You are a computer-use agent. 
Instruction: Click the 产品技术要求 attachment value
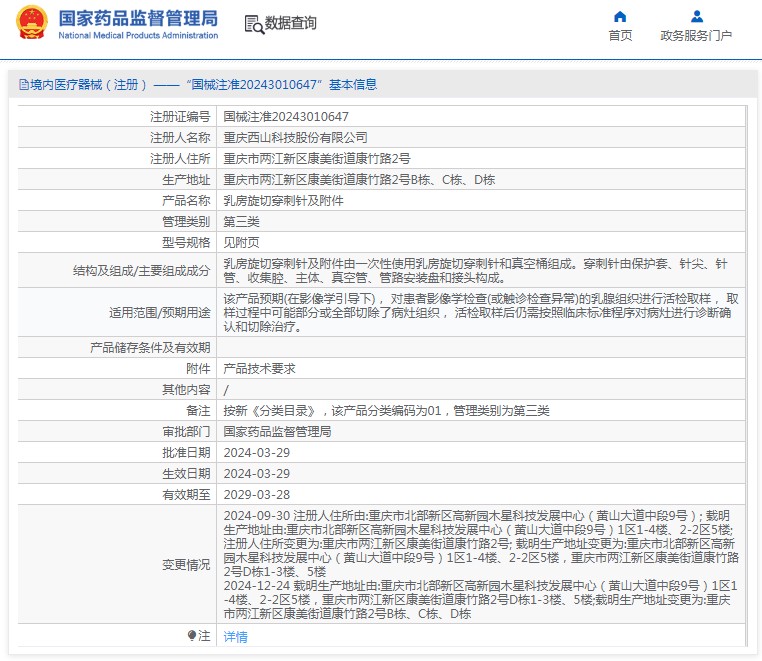coord(259,369)
